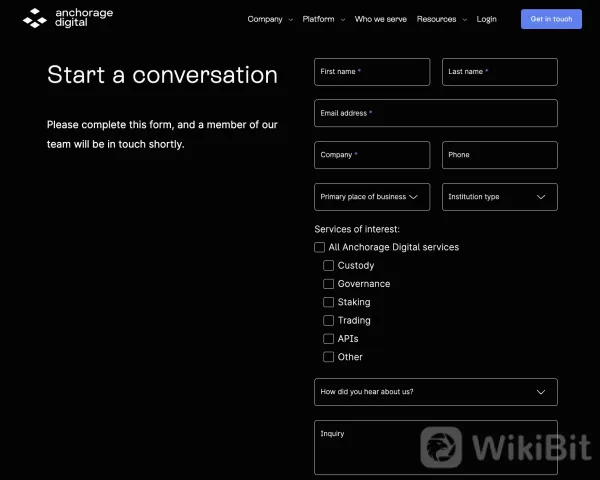The image size is (600, 480).
Task: Select the Email address input
Action: [x=436, y=113]
